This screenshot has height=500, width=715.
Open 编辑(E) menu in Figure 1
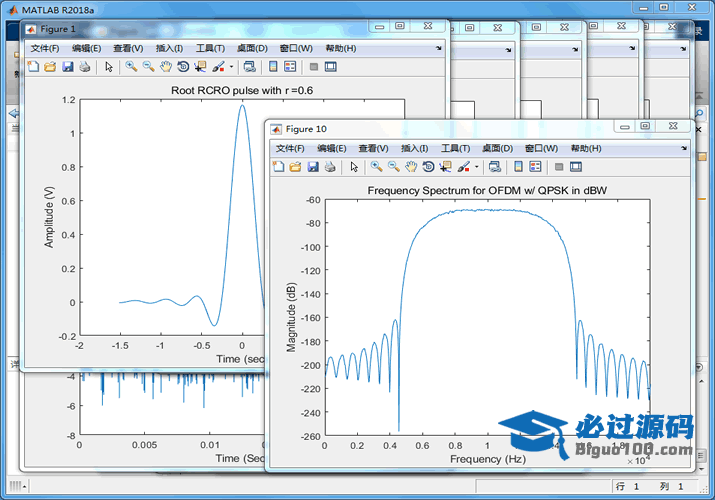(x=86, y=48)
